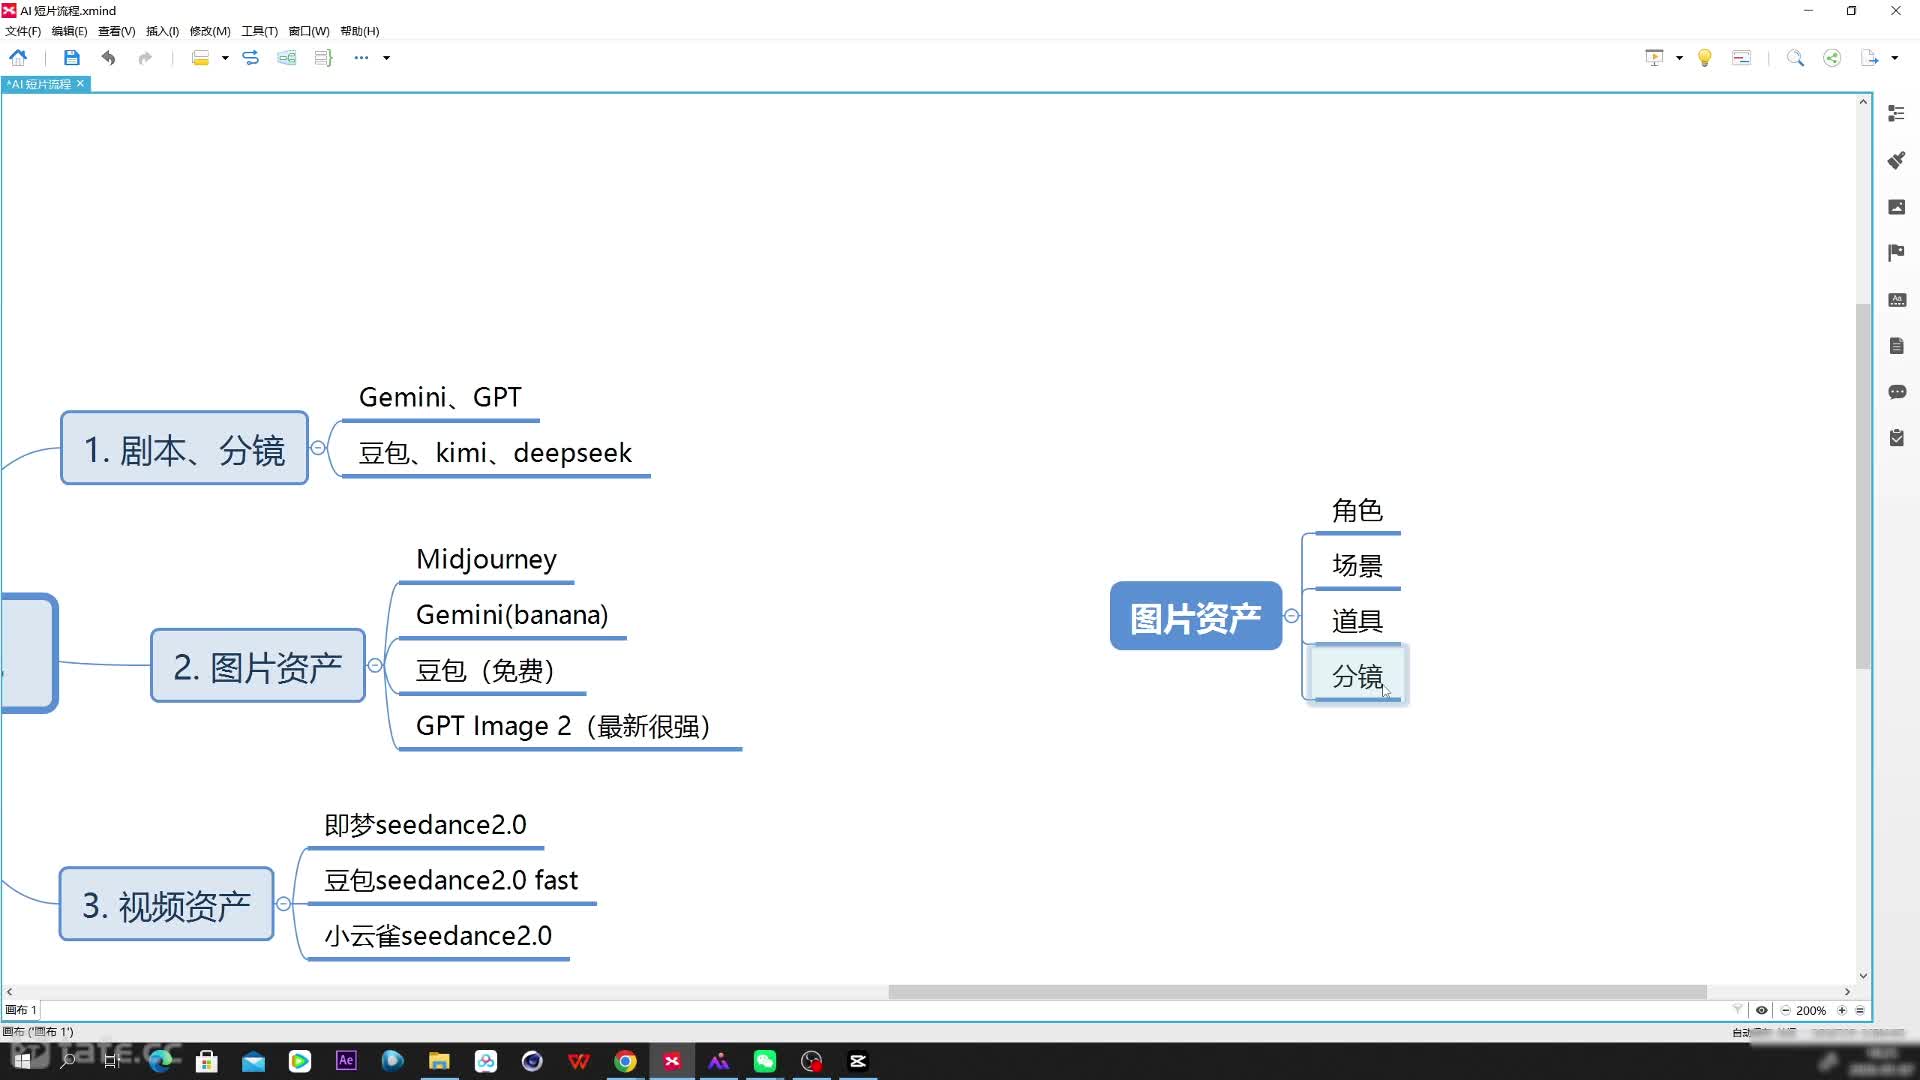Collapse the 2. 图片资产 branch
Image resolution: width=1920 pixels, height=1080 pixels.
click(x=375, y=665)
